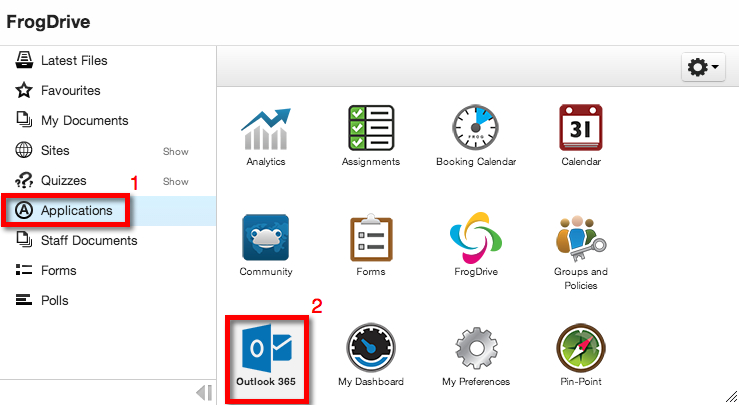This screenshot has width=739, height=405.
Task: Open the Community app
Action: coord(265,246)
